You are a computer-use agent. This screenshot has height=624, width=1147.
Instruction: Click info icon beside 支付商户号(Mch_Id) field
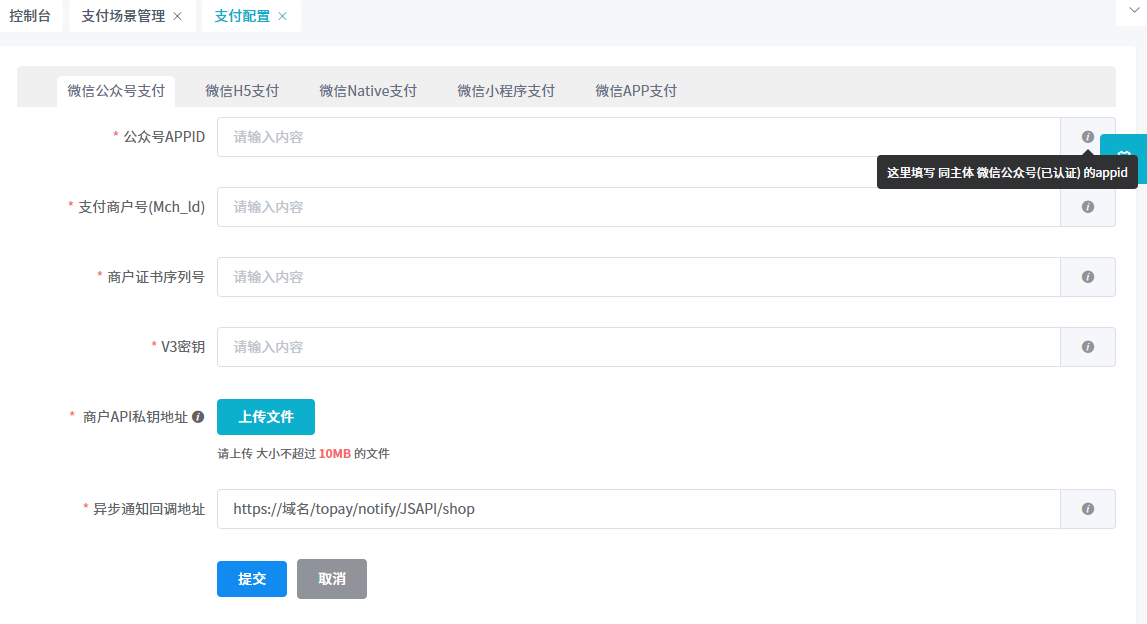click(1088, 207)
